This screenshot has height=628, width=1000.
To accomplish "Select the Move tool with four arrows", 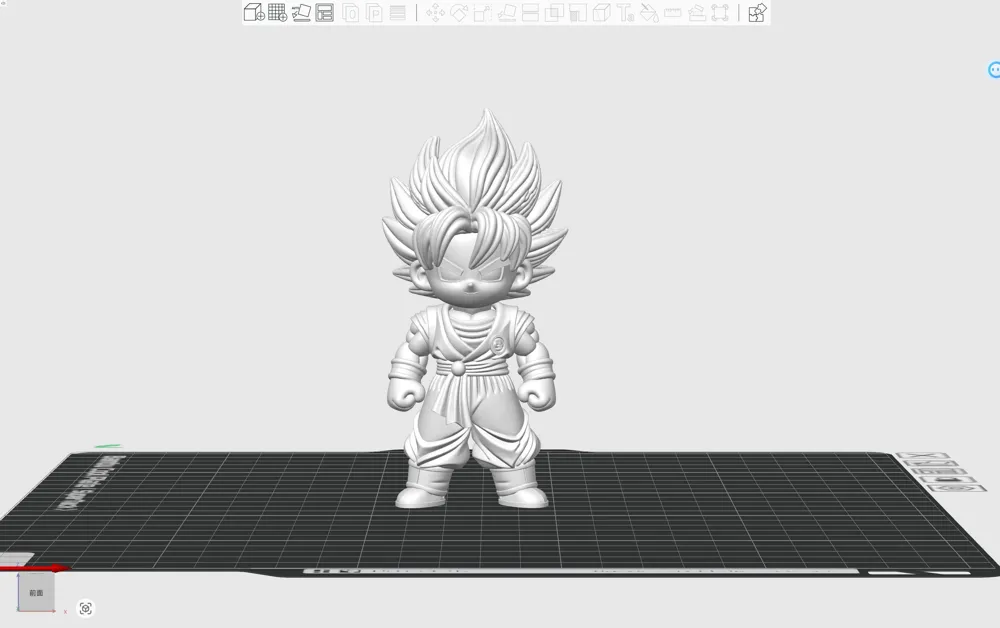I will [436, 12].
